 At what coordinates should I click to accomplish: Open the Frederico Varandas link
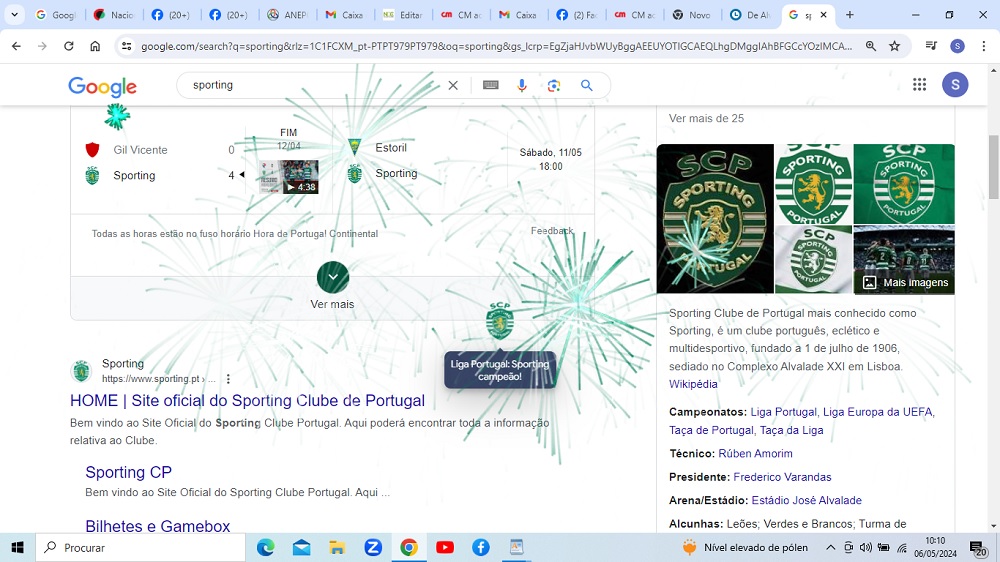(x=783, y=477)
